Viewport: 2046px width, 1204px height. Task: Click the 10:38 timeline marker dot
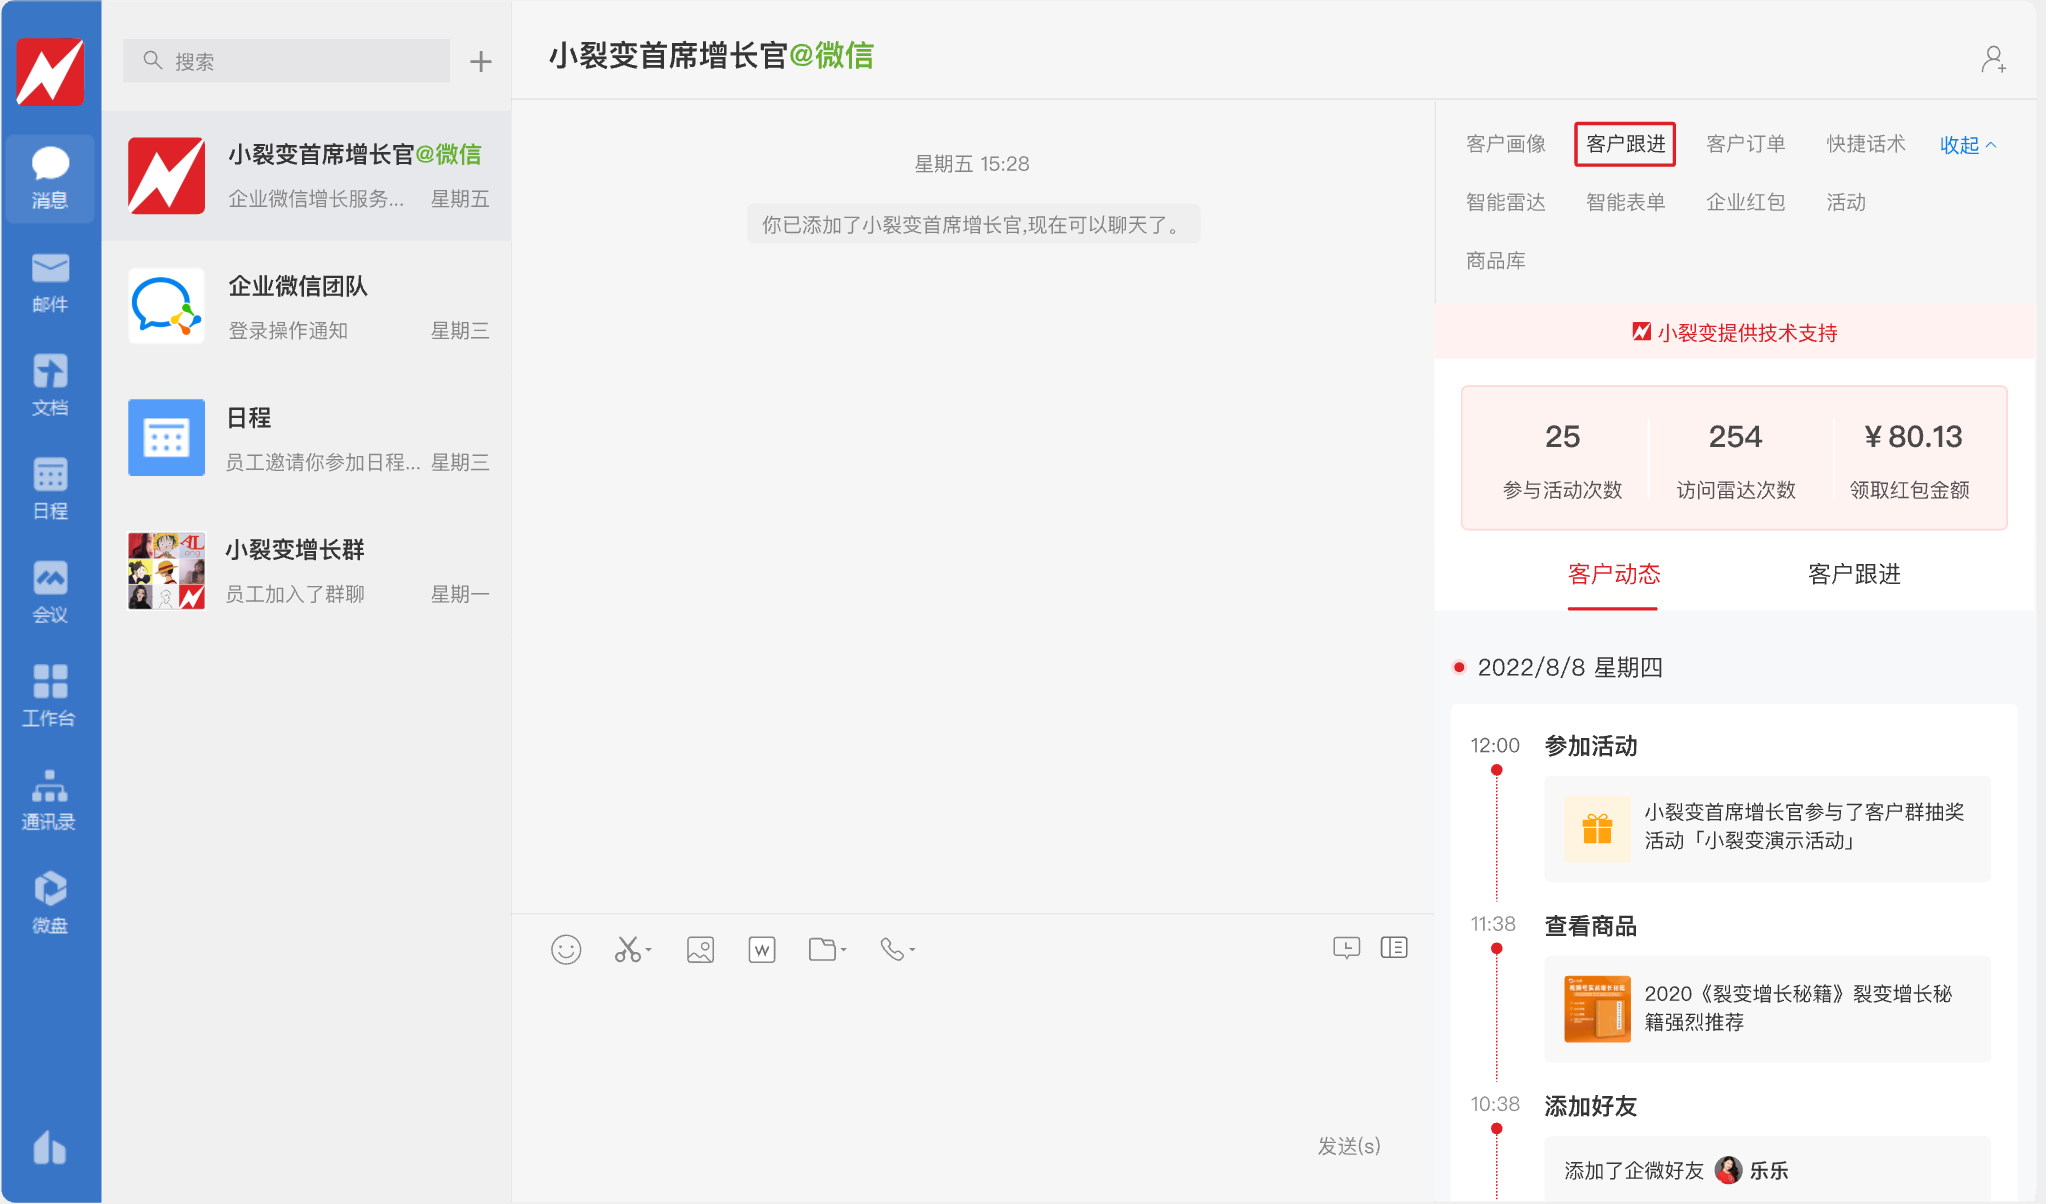(x=1496, y=1129)
